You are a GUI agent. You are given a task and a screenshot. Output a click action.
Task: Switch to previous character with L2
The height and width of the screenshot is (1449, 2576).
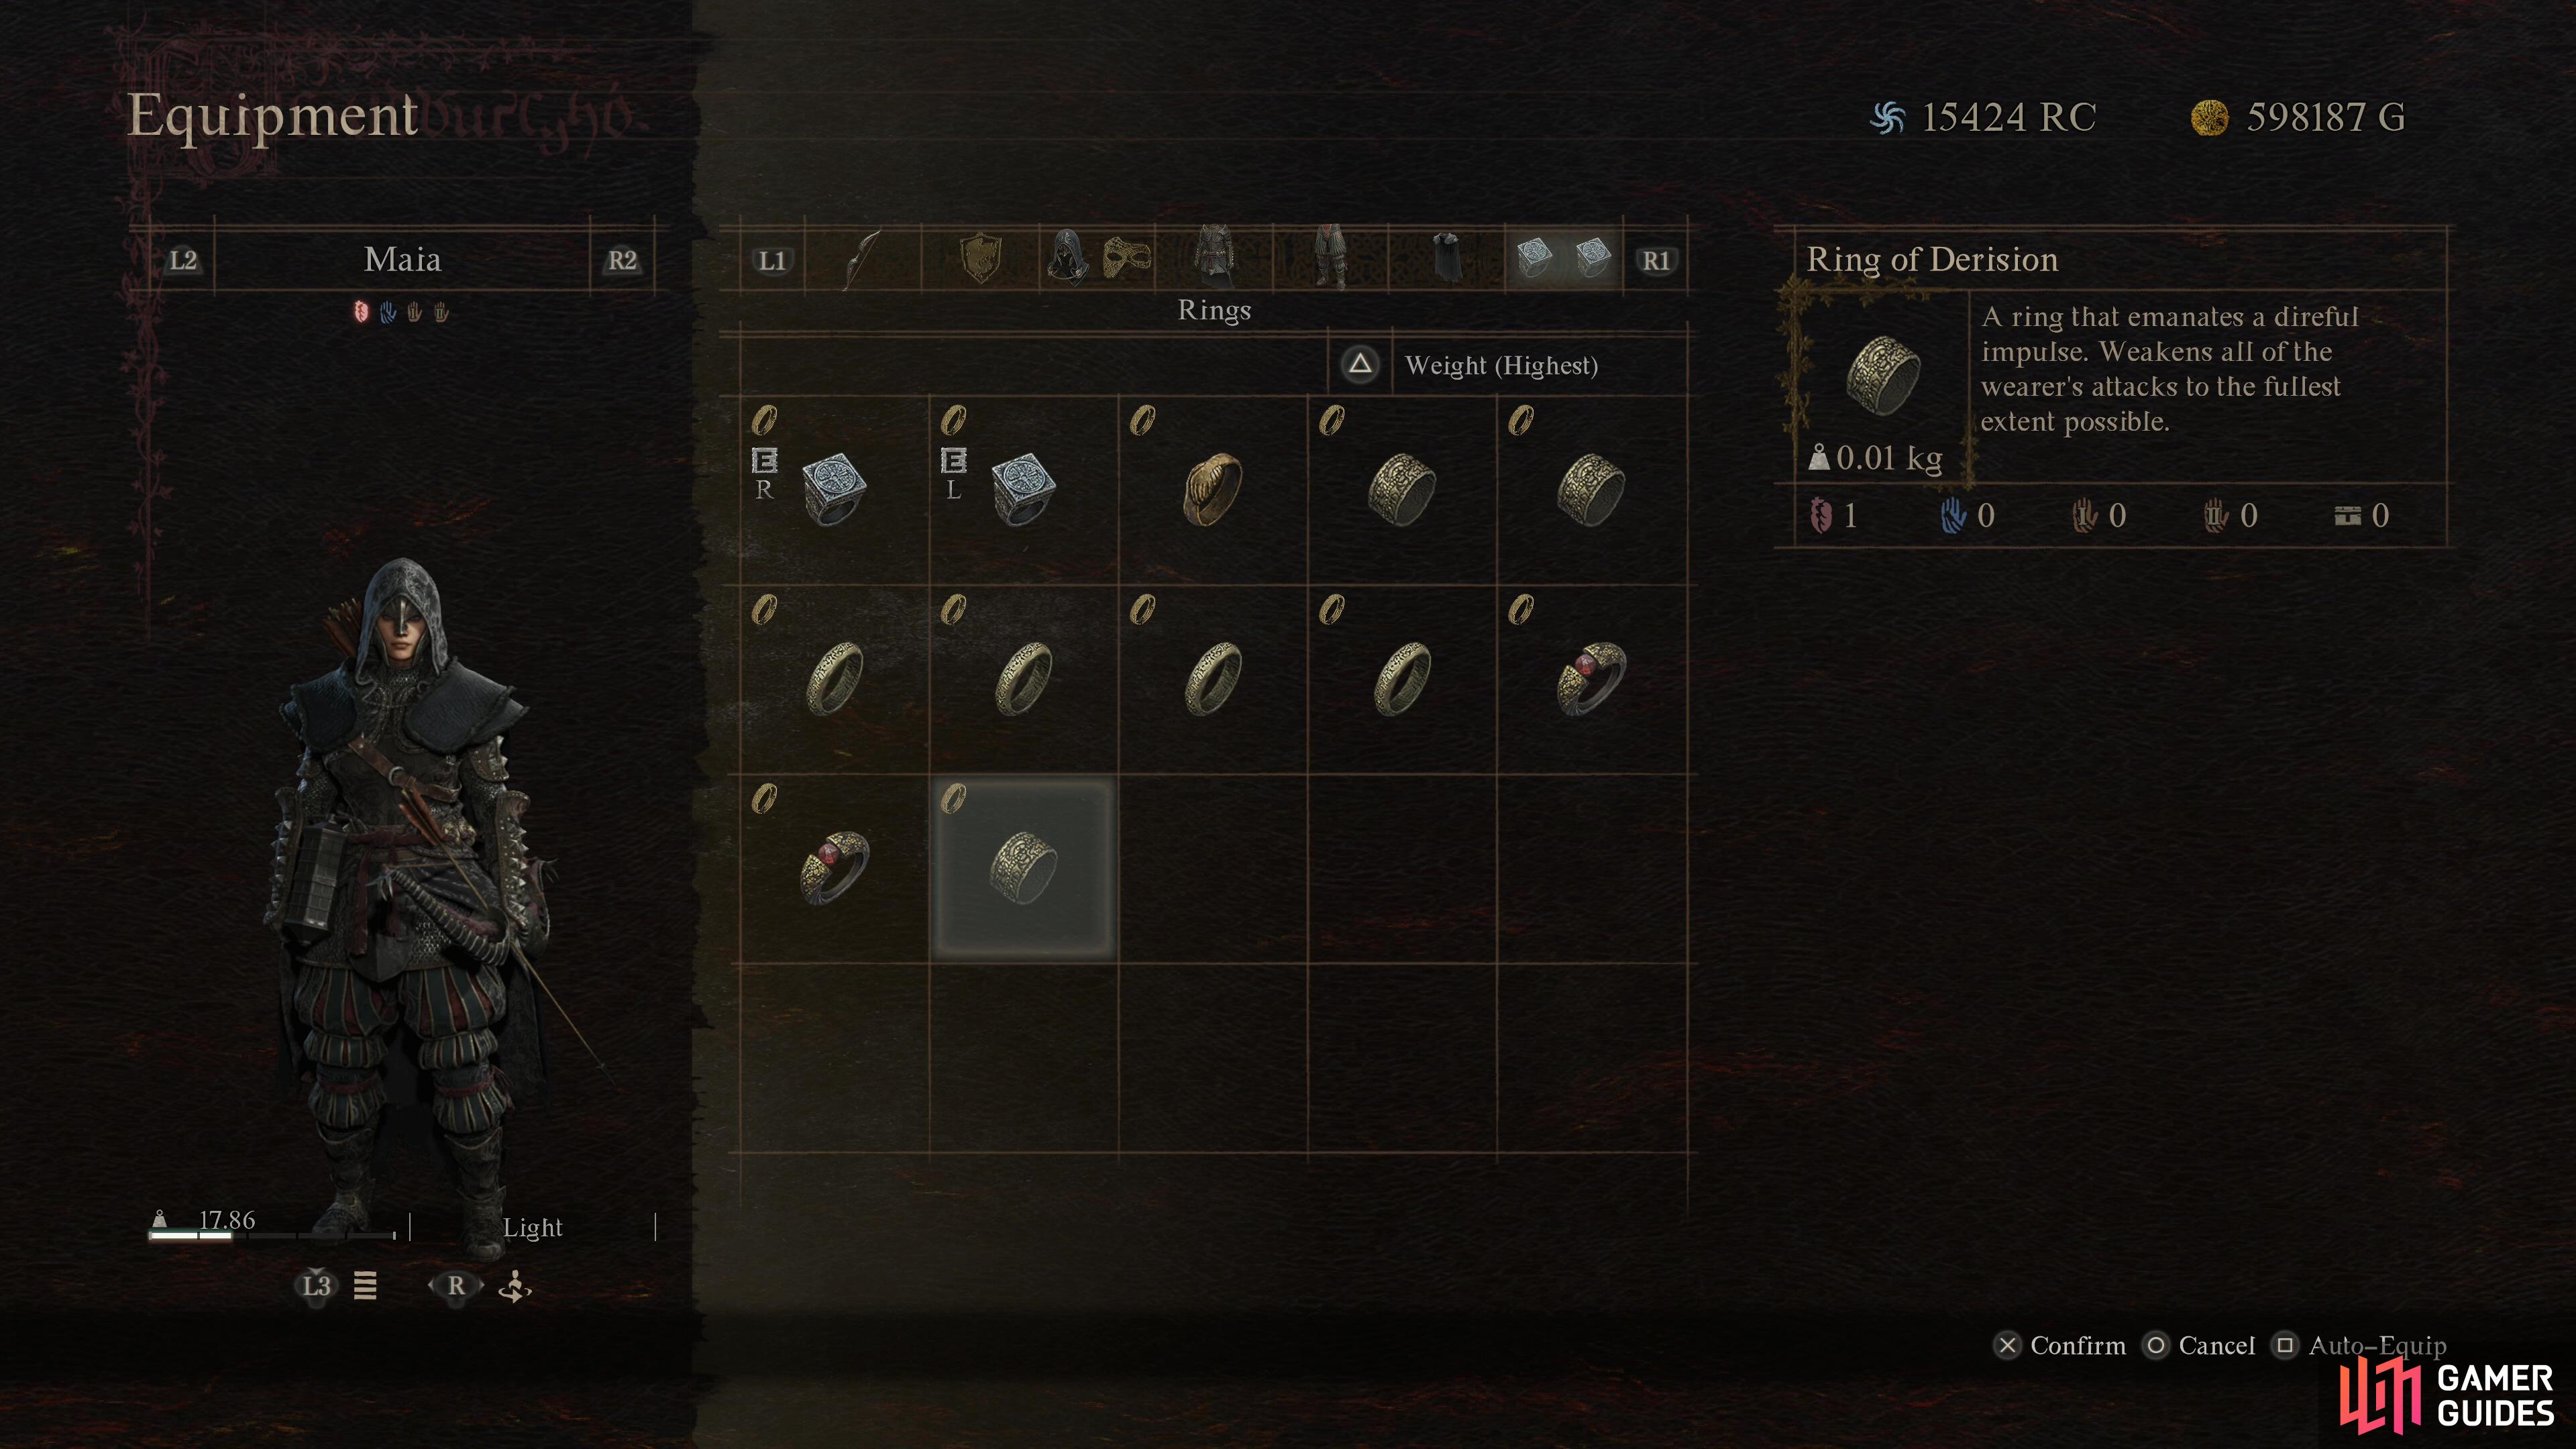(x=183, y=261)
